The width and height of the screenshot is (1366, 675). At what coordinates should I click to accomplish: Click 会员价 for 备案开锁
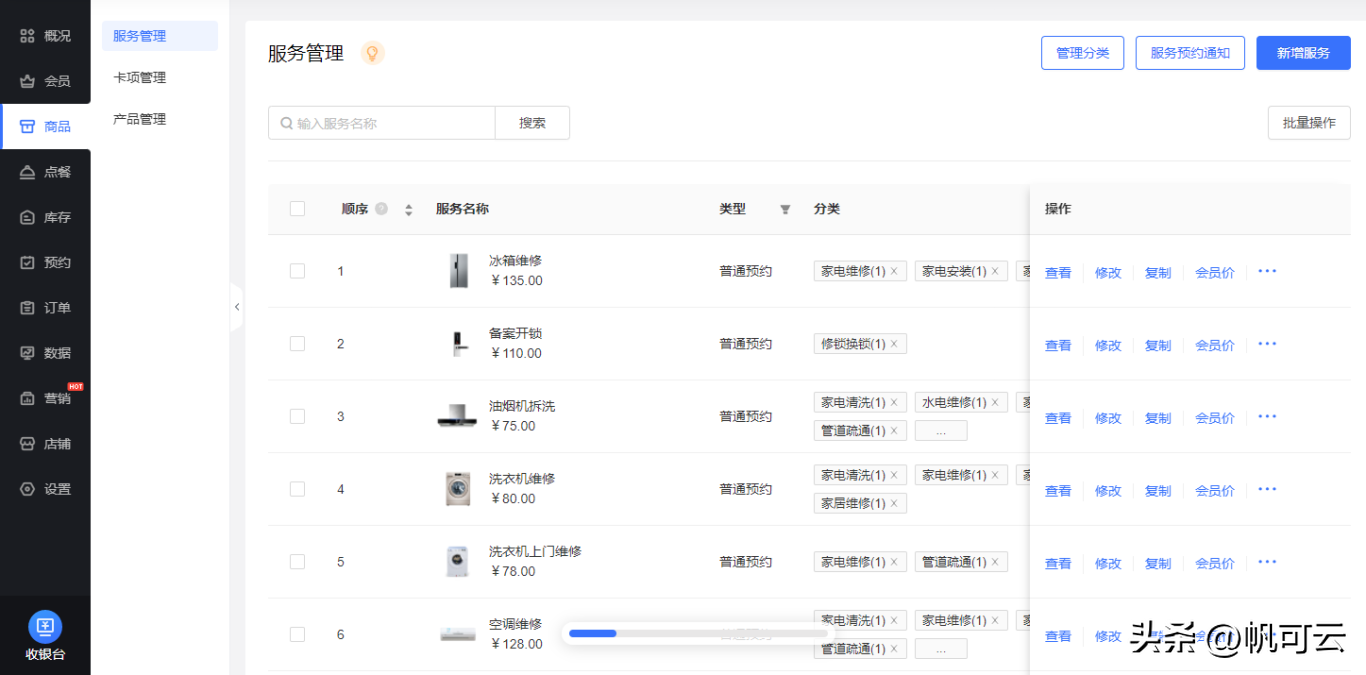tap(1215, 346)
